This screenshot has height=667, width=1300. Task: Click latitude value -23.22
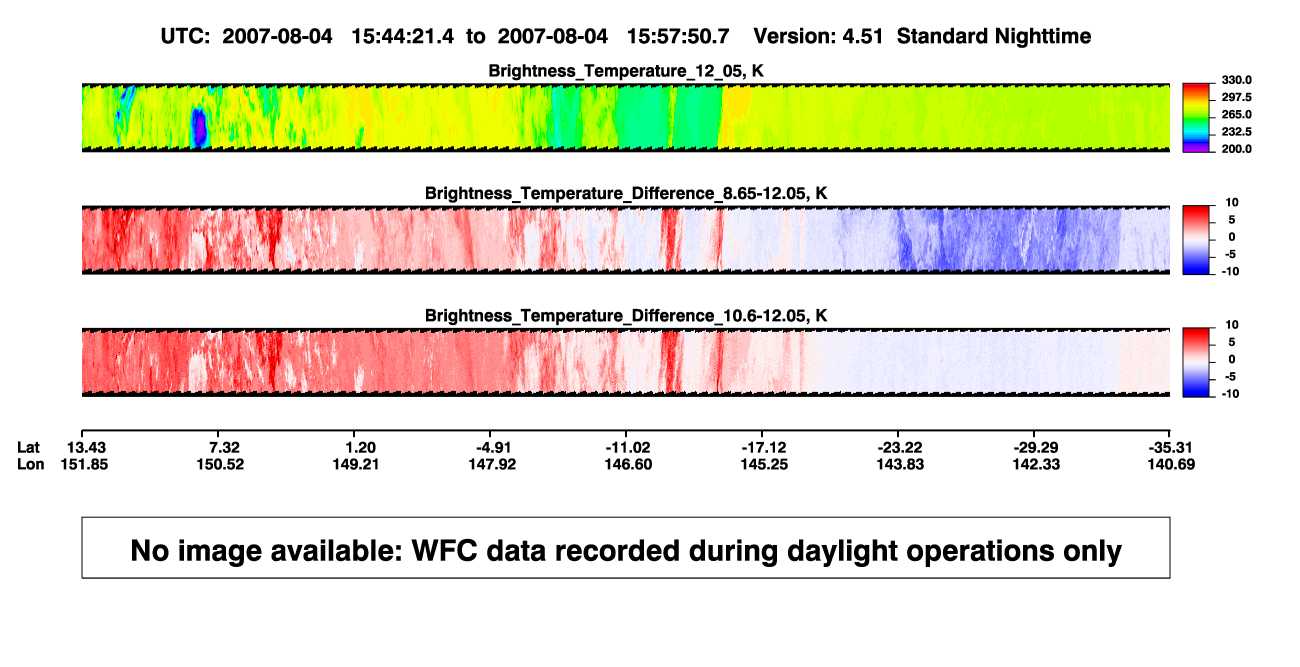coord(900,447)
